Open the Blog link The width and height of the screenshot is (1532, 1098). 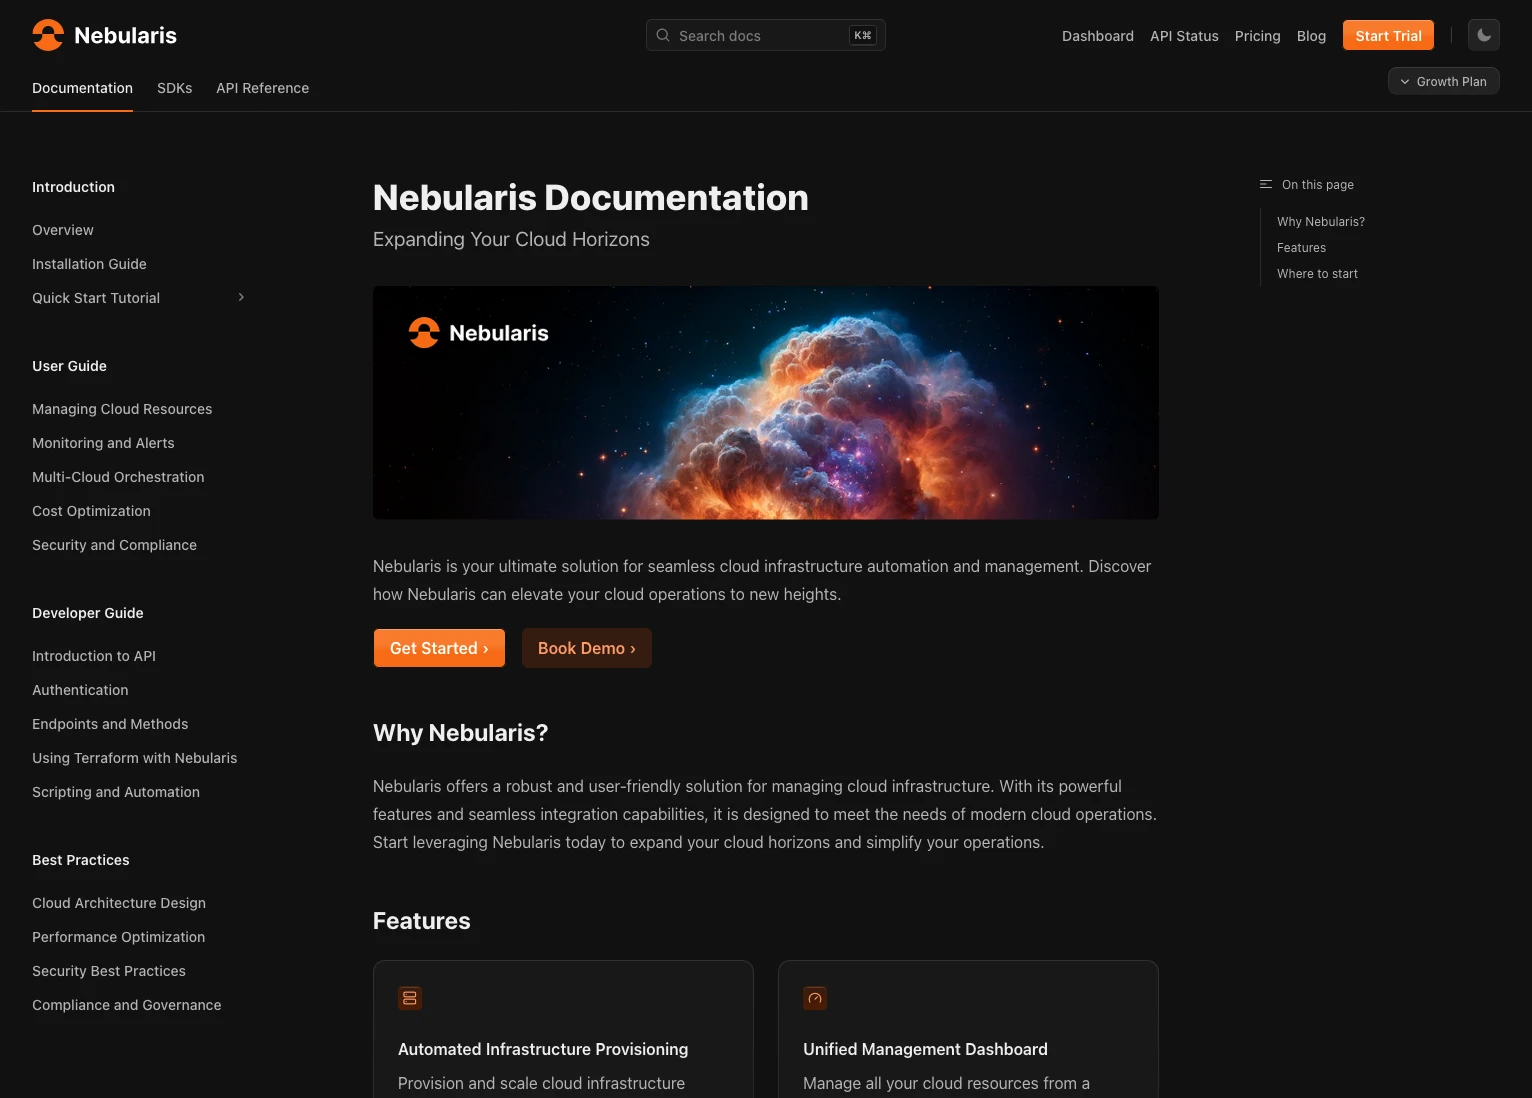[1311, 35]
